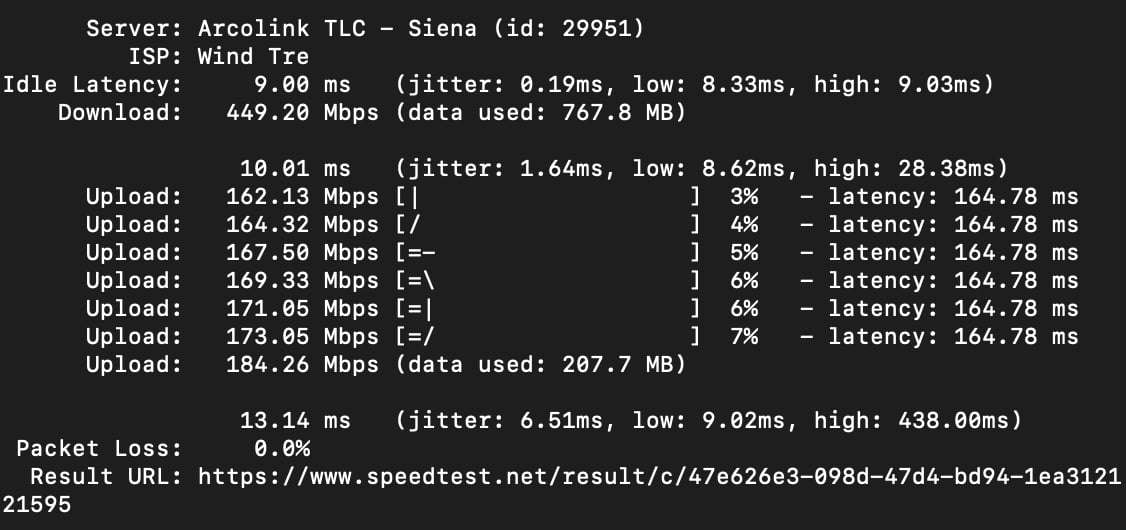This screenshot has width=1126, height=530.
Task: Click the download data used 767.8 MB text
Action: [x=541, y=113]
